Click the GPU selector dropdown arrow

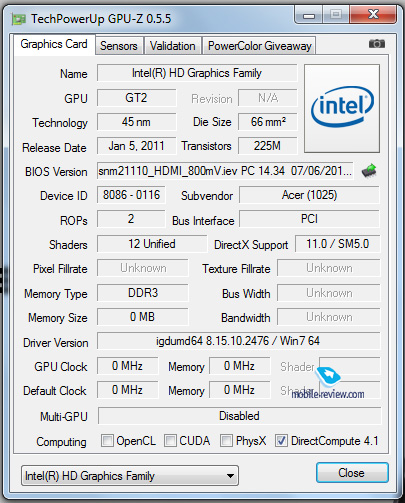pos(230,476)
